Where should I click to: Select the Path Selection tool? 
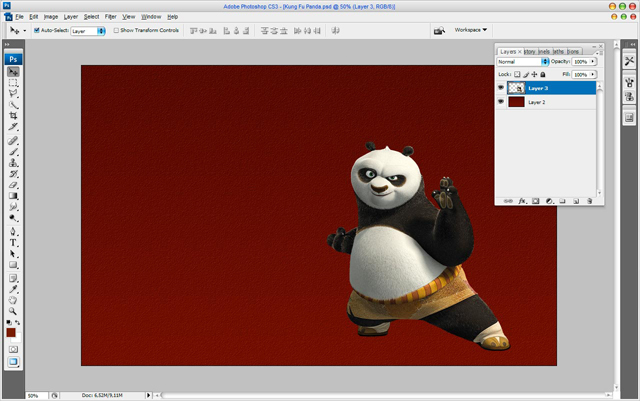(13, 254)
